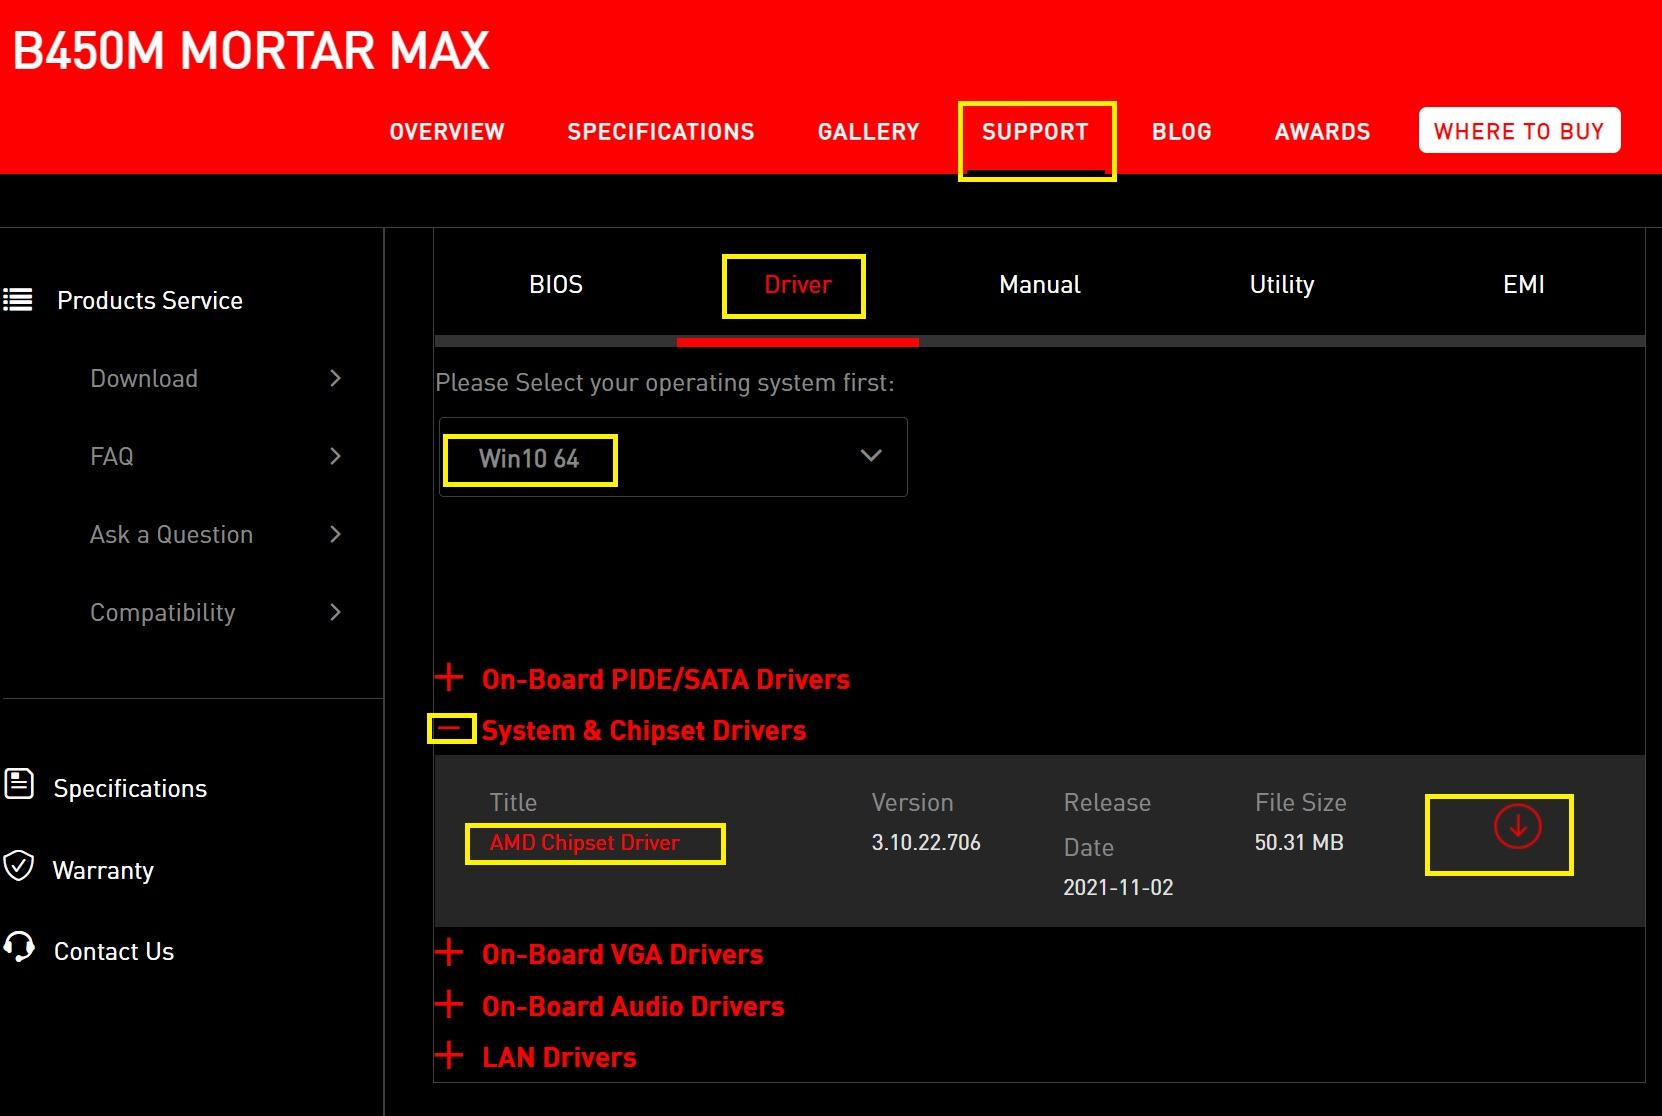Screen dimensions: 1662x1116
Task: Click the AMD Chipset Driver title link
Action: (585, 843)
